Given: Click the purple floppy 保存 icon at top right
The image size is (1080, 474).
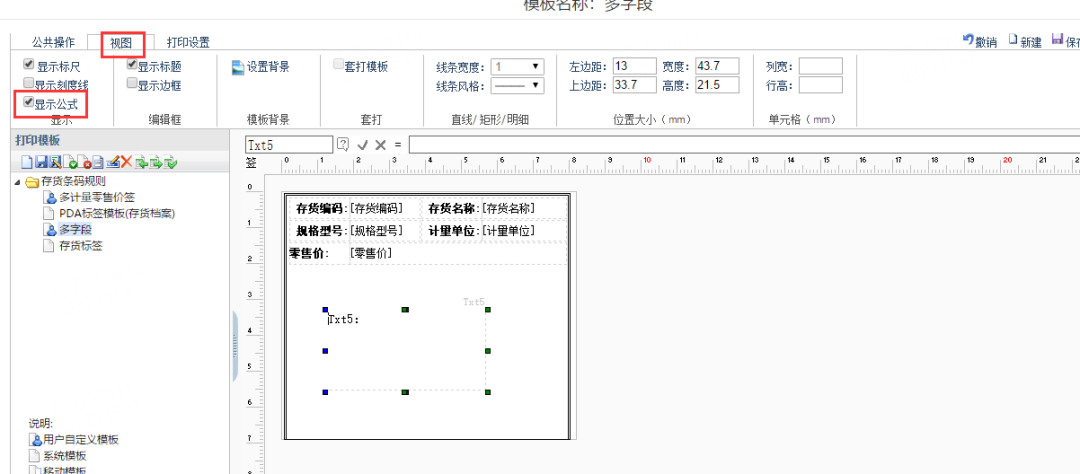Looking at the screenshot, I should (1058, 40).
